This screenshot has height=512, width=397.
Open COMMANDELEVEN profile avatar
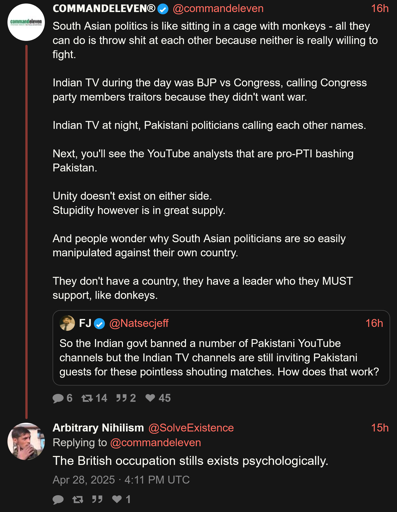26,22
